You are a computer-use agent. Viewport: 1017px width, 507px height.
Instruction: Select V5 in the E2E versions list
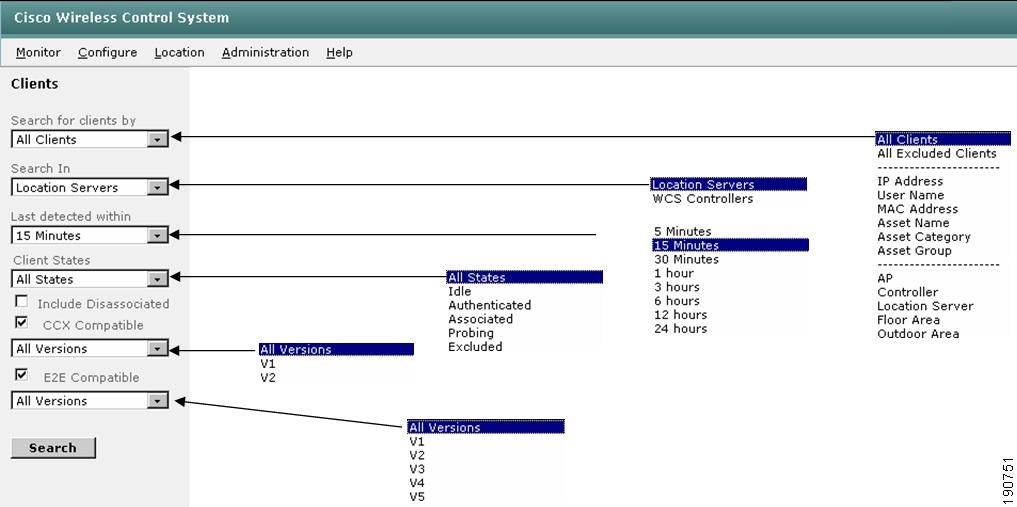click(x=417, y=497)
